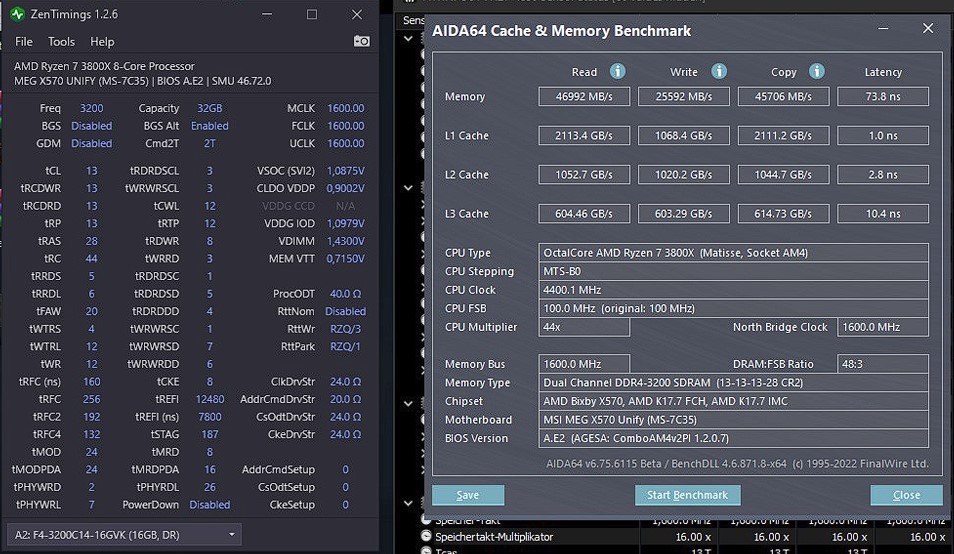Click the L2 Cache Copy value 1044.7 GB/s
Image resolution: width=954 pixels, height=554 pixels.
(x=783, y=175)
